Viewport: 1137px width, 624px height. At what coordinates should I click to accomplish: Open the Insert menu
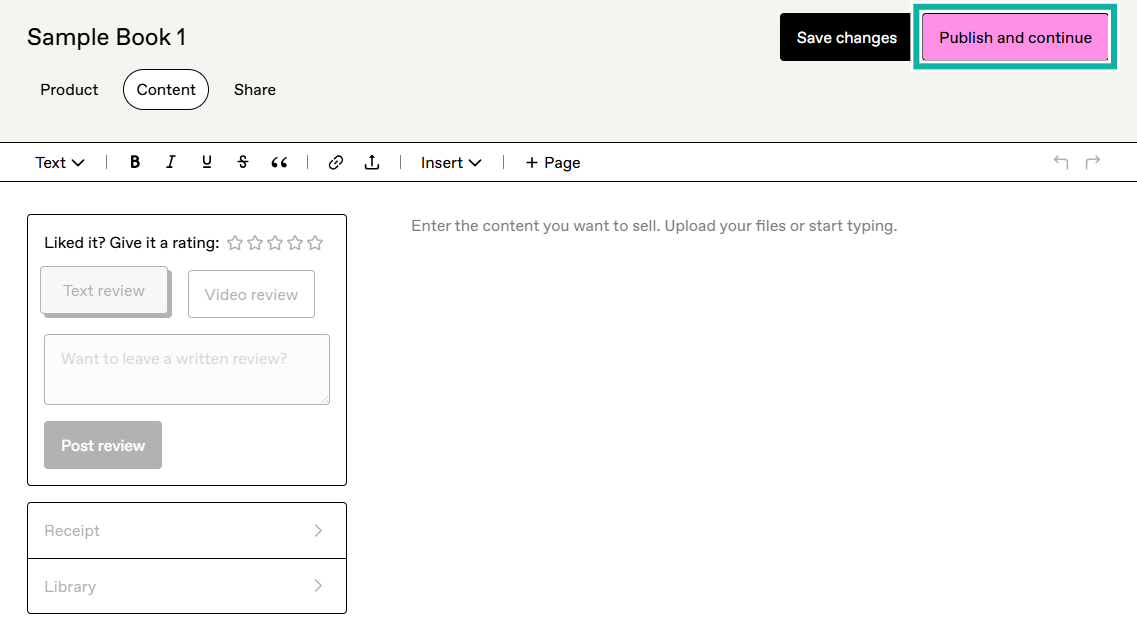click(449, 162)
